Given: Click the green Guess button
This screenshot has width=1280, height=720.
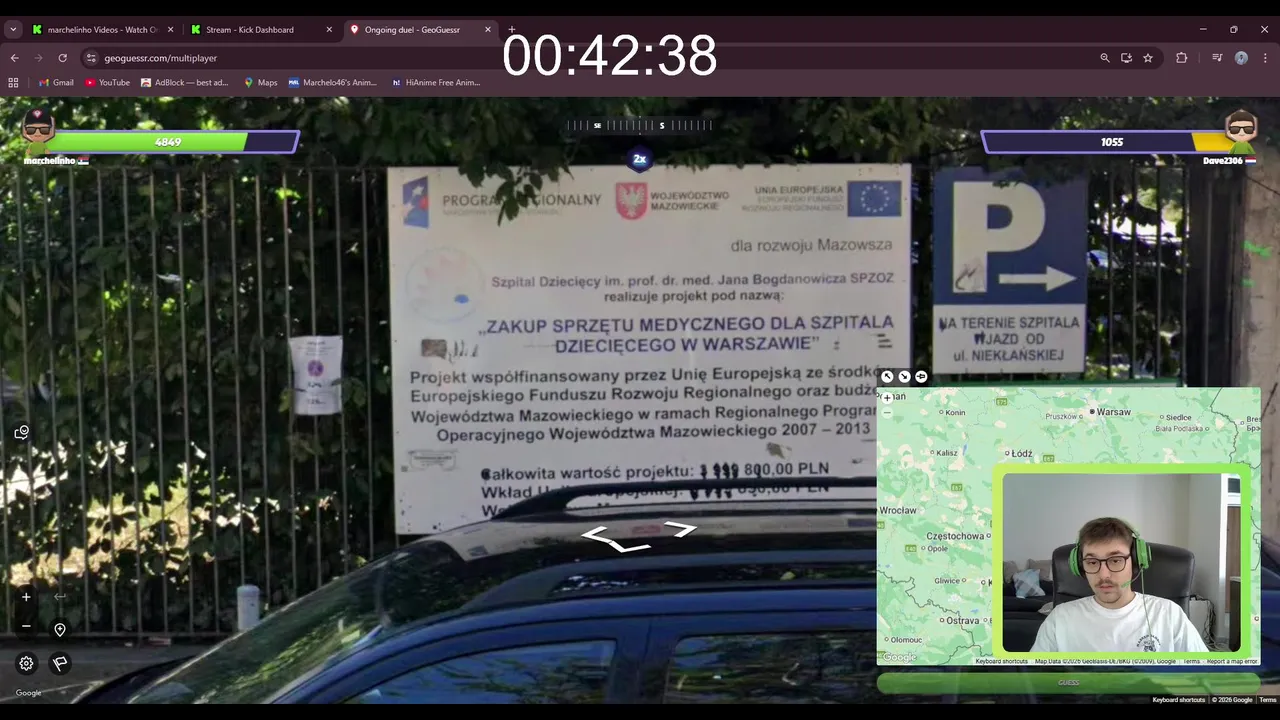Looking at the screenshot, I should click(x=1068, y=683).
